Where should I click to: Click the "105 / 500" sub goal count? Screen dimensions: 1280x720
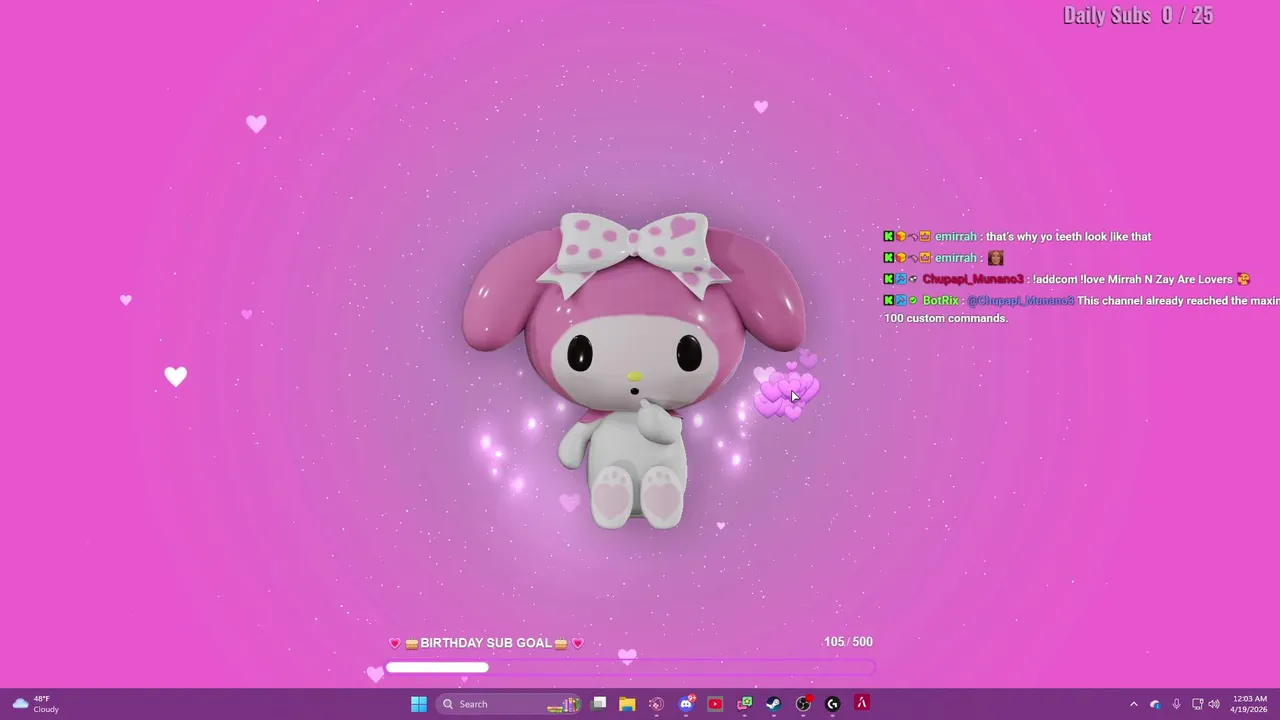point(848,642)
